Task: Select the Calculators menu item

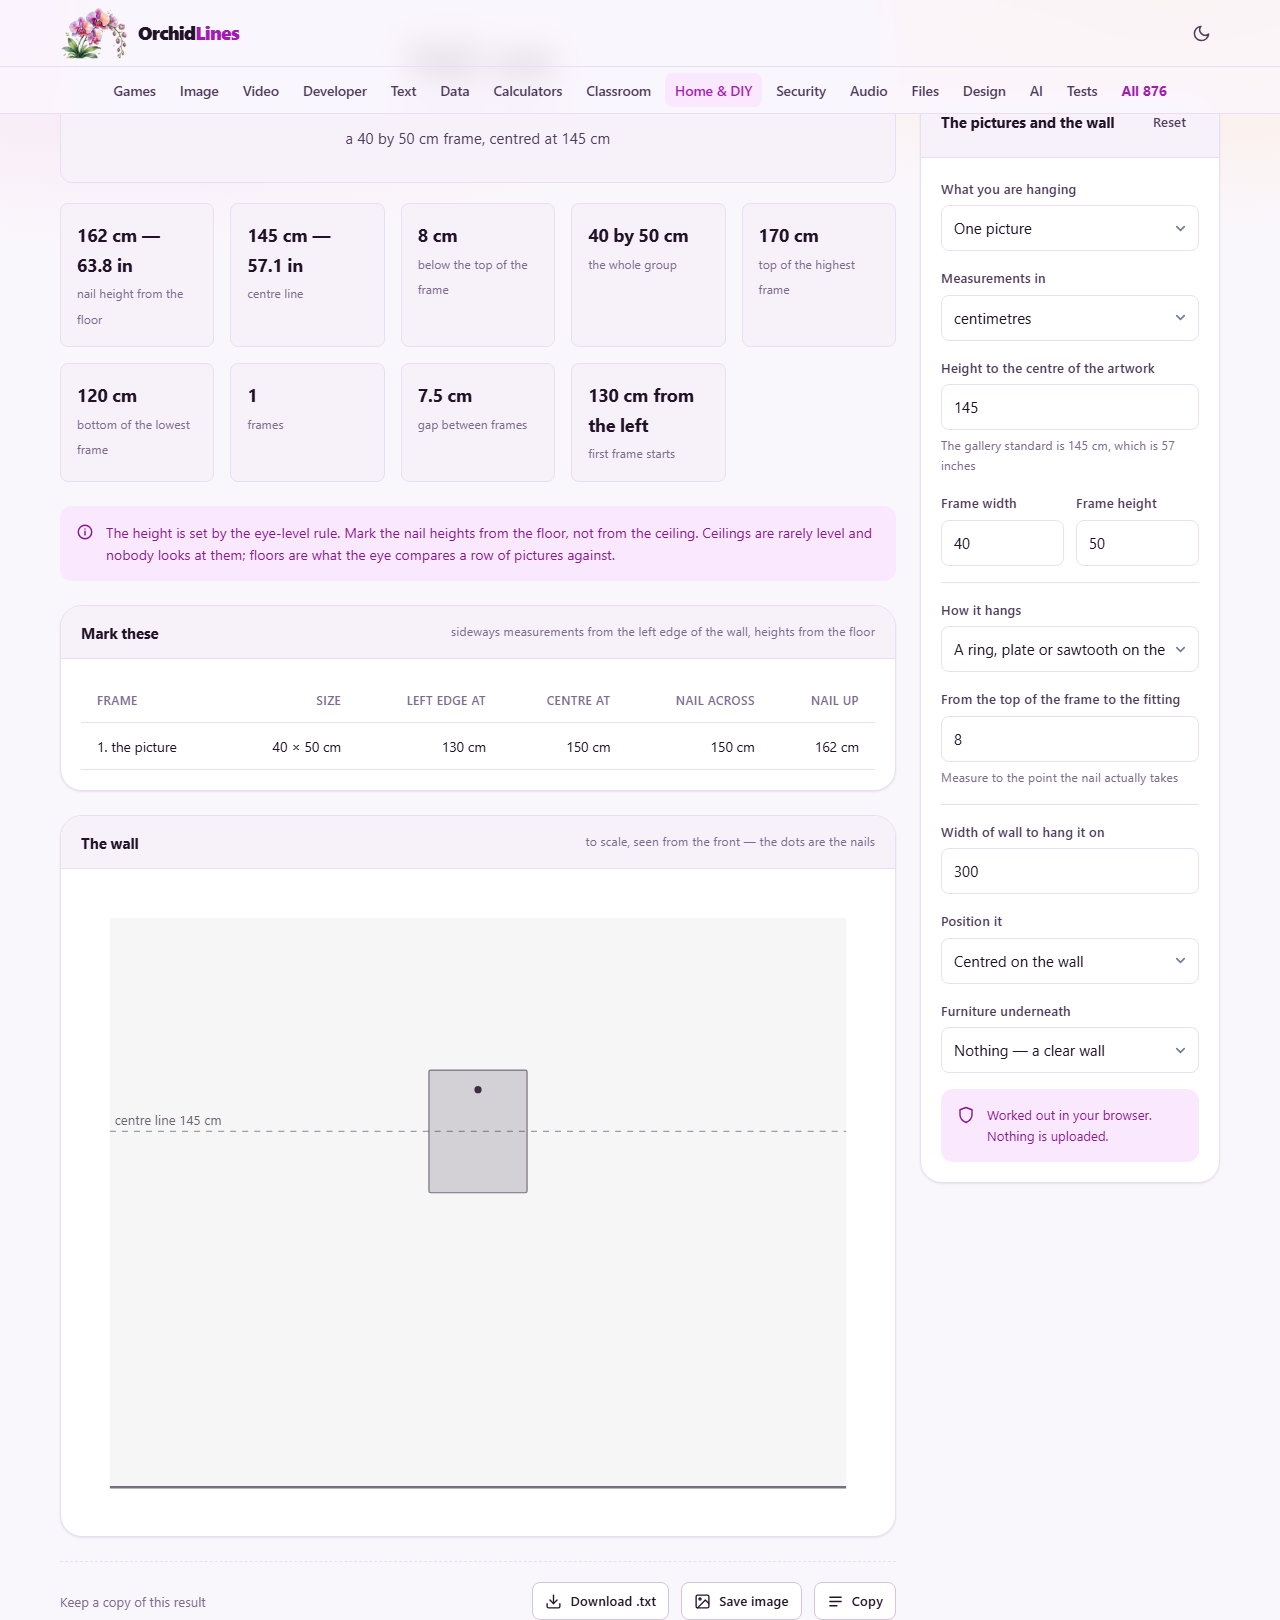Action: (527, 91)
